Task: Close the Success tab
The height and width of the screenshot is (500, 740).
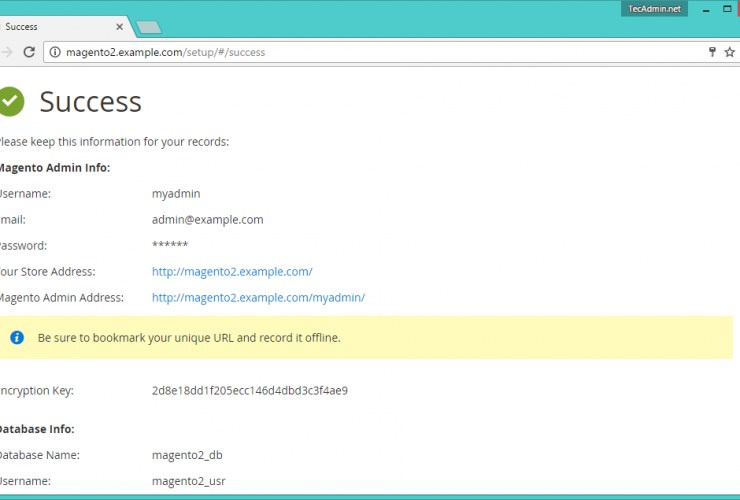Action: pyautogui.click(x=120, y=27)
